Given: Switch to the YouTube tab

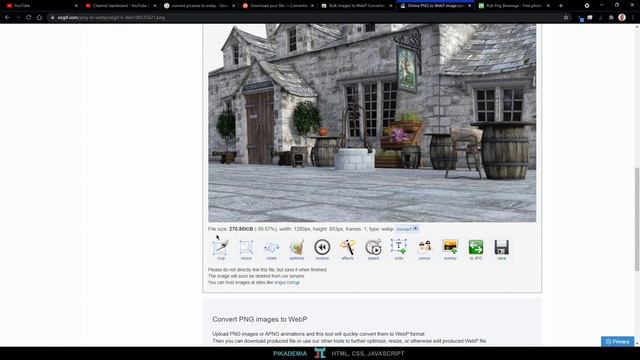Looking at the screenshot, I should tap(40, 6).
